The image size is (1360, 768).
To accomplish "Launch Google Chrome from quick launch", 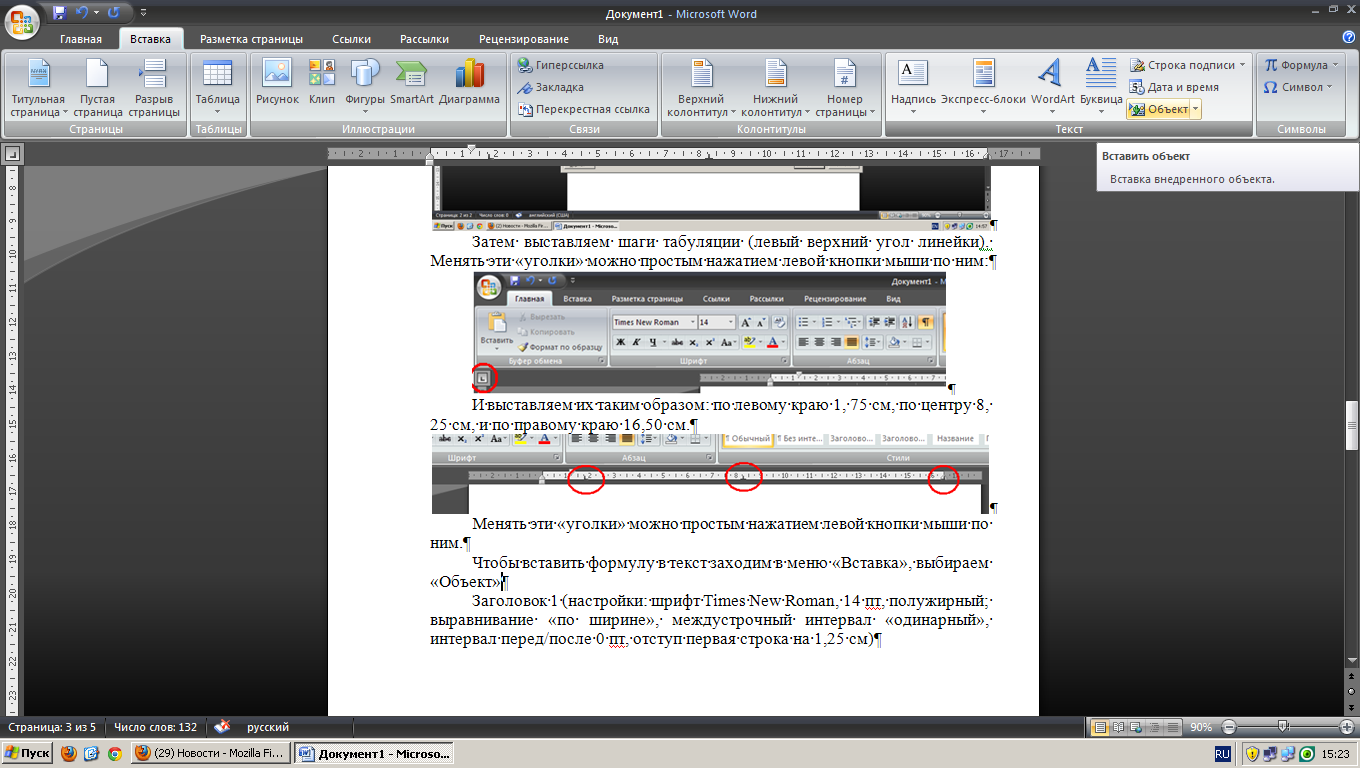I will pyautogui.click(x=115, y=753).
